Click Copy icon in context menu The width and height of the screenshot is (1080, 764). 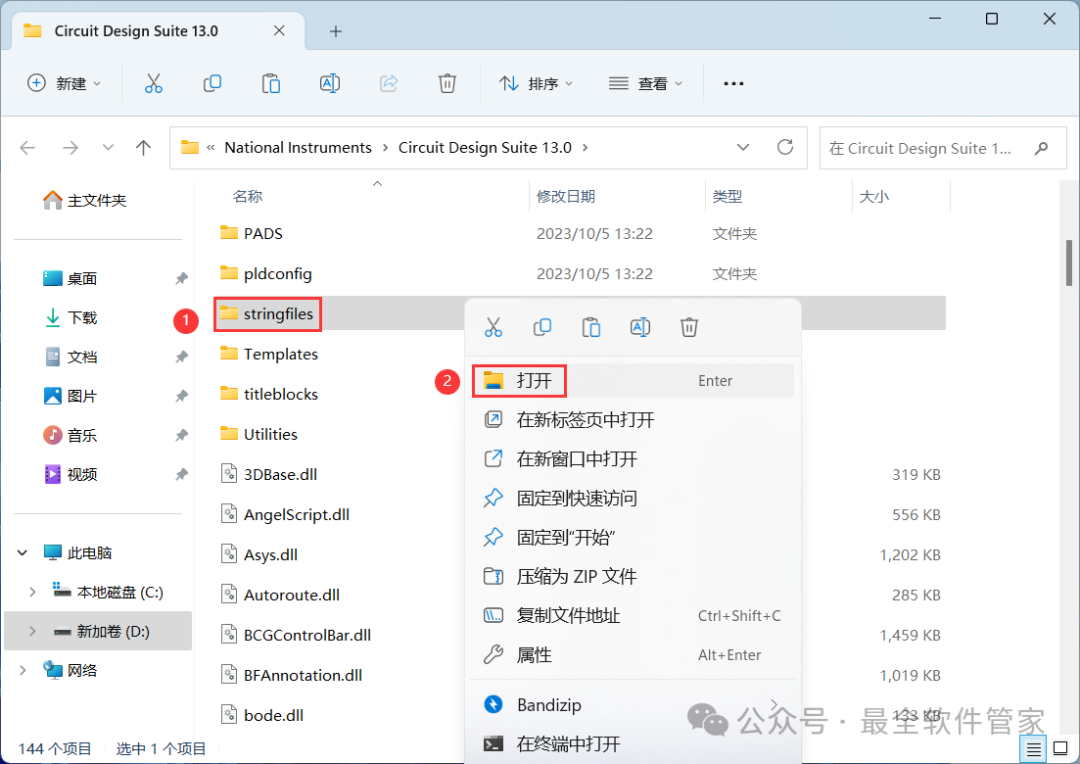542,327
